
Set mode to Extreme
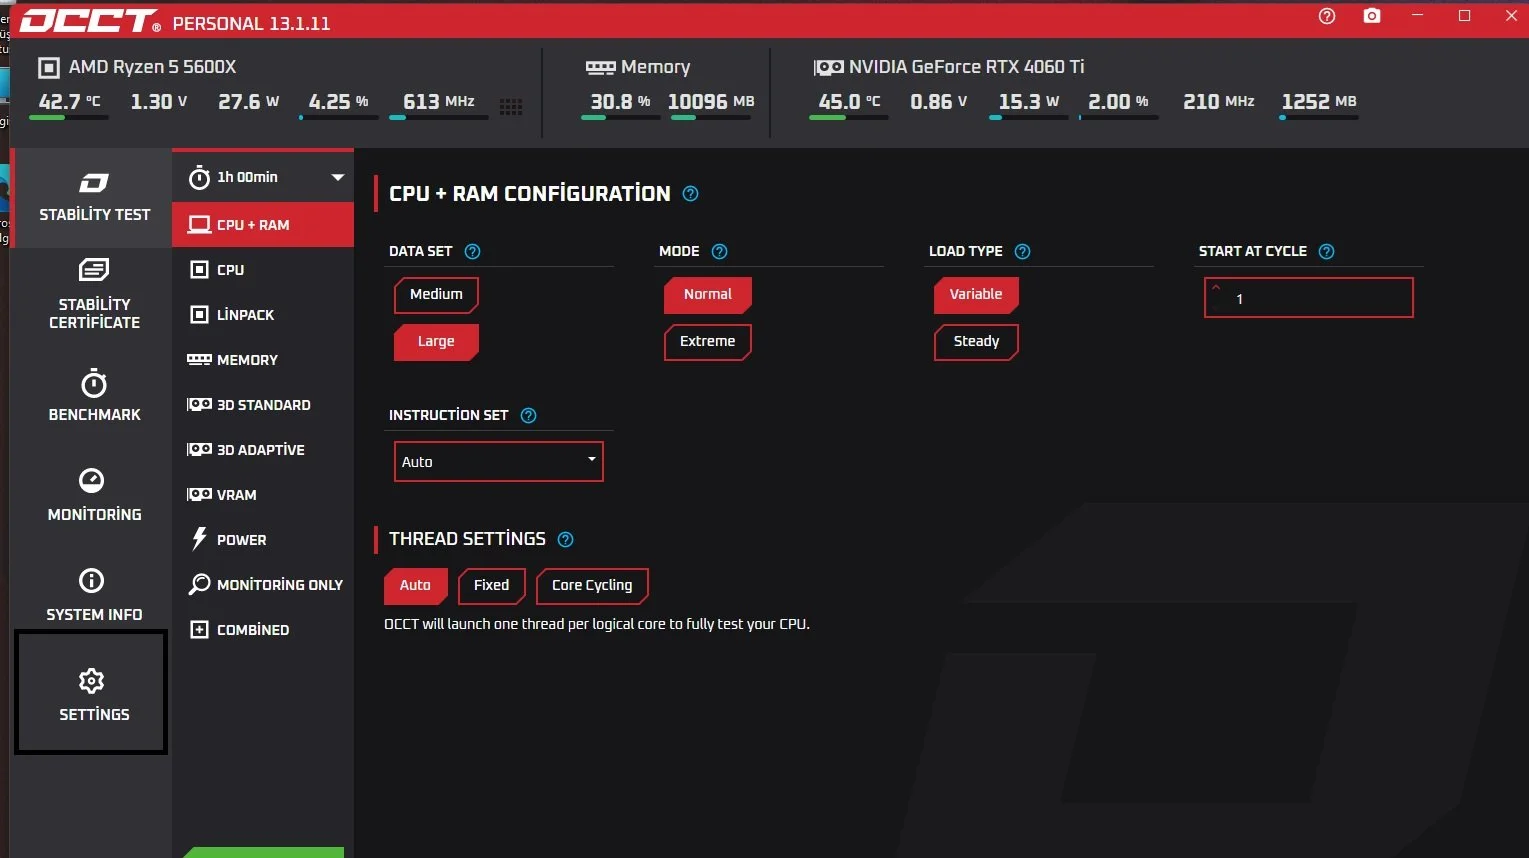[708, 342]
